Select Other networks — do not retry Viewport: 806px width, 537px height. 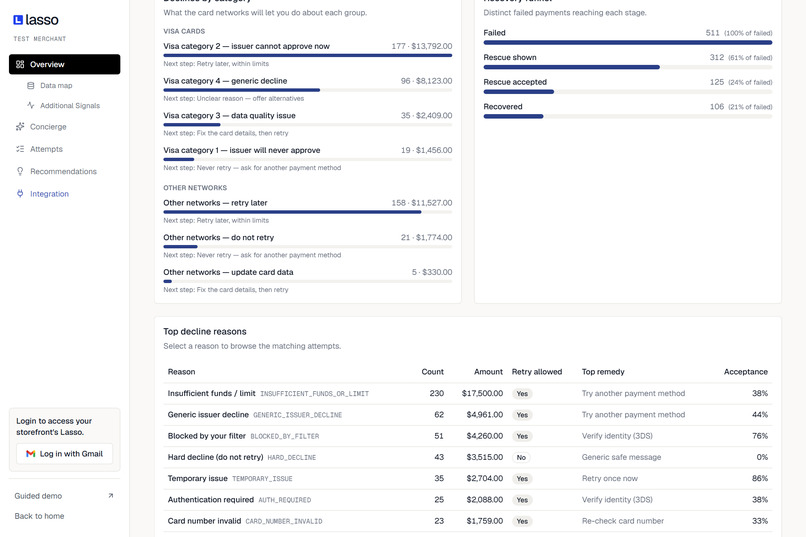(x=218, y=237)
